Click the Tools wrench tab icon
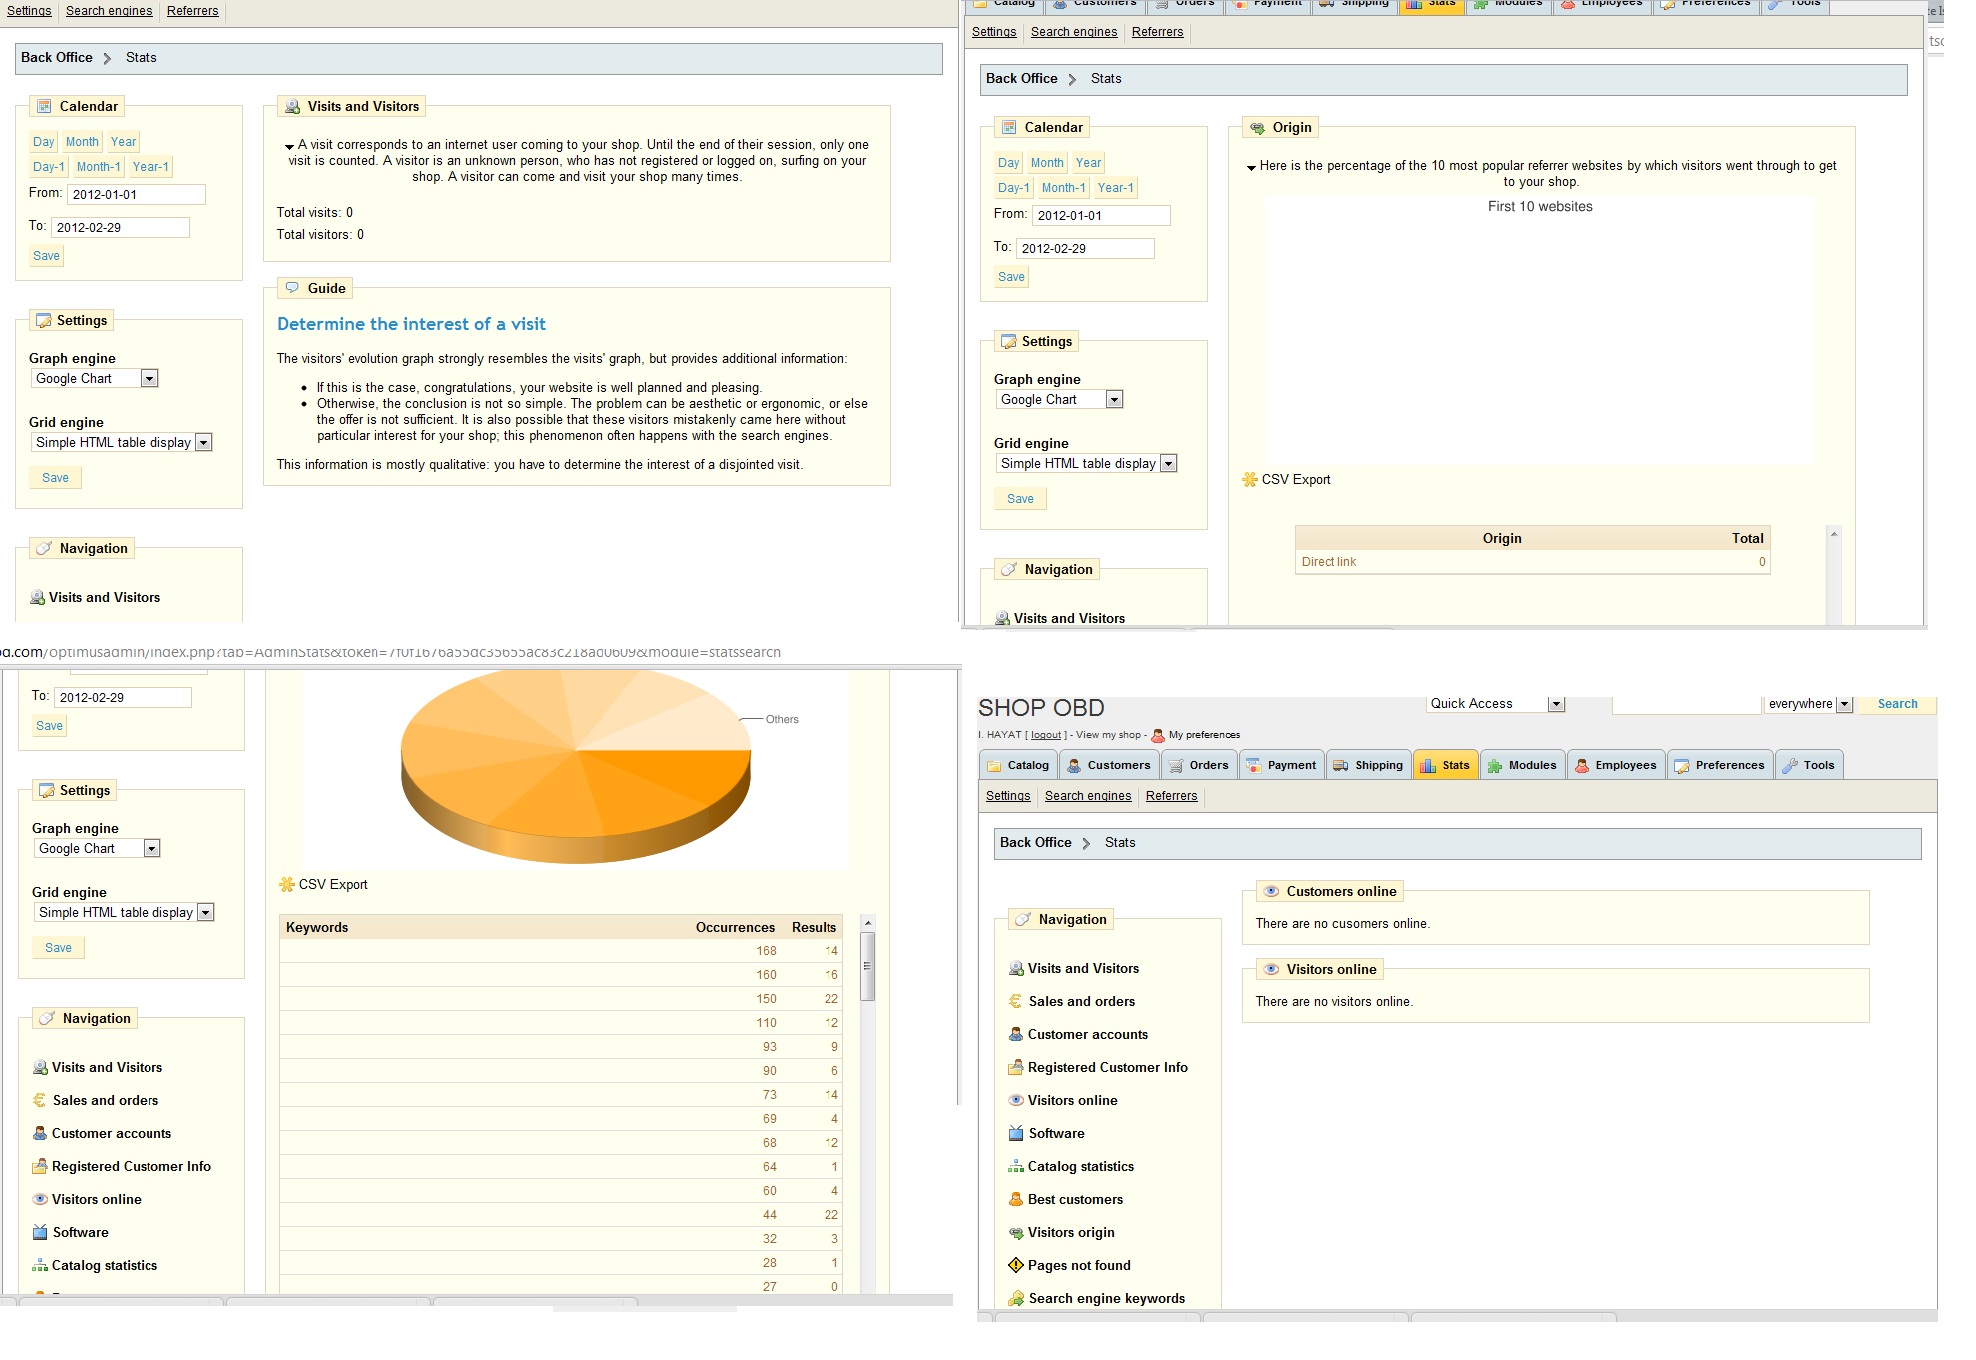Screen dimensions: 1976x1360 tap(1790, 765)
